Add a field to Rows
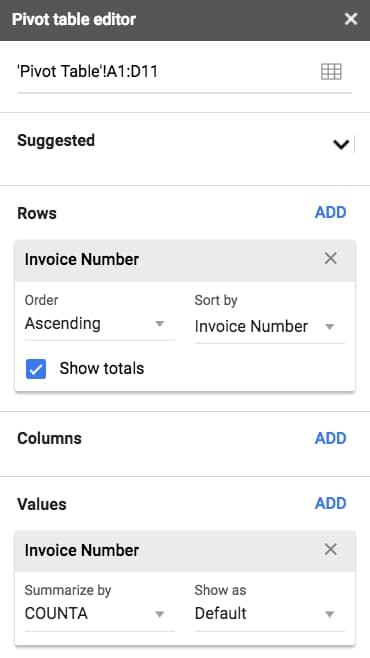Viewport: 370px width, 658px height. [x=331, y=212]
